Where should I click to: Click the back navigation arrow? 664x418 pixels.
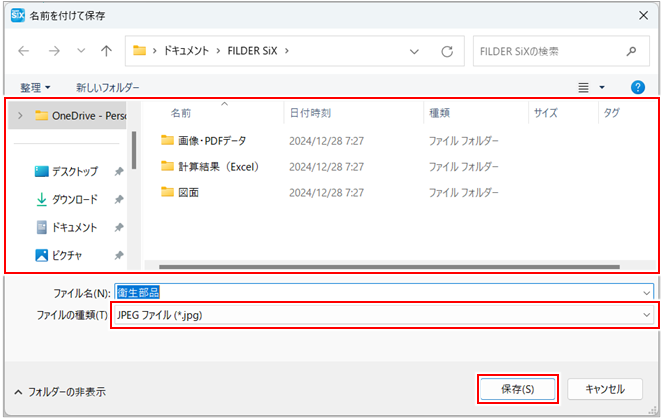24,50
